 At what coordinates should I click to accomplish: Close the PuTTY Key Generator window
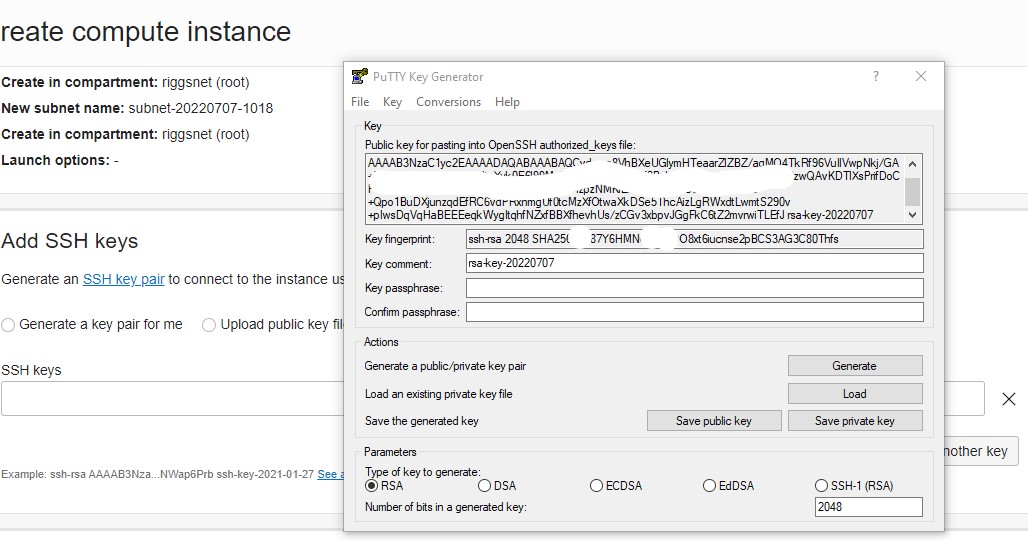click(921, 76)
